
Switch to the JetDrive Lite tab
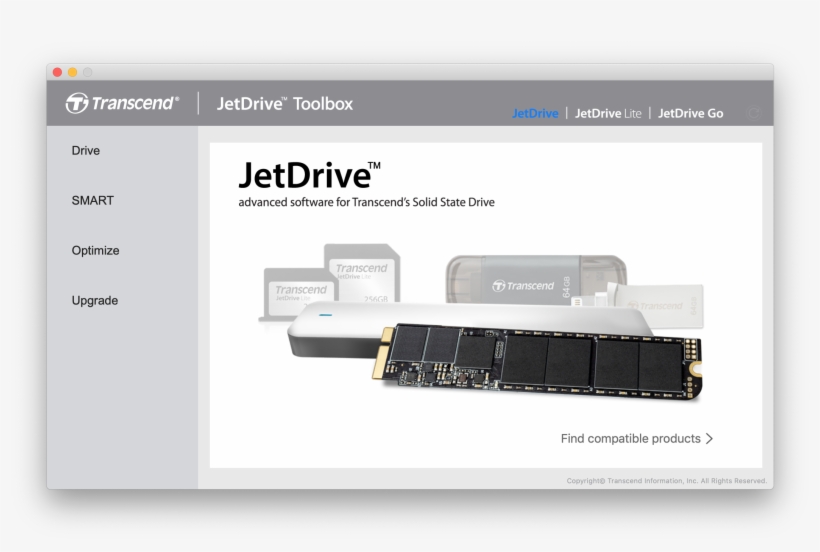tap(608, 113)
